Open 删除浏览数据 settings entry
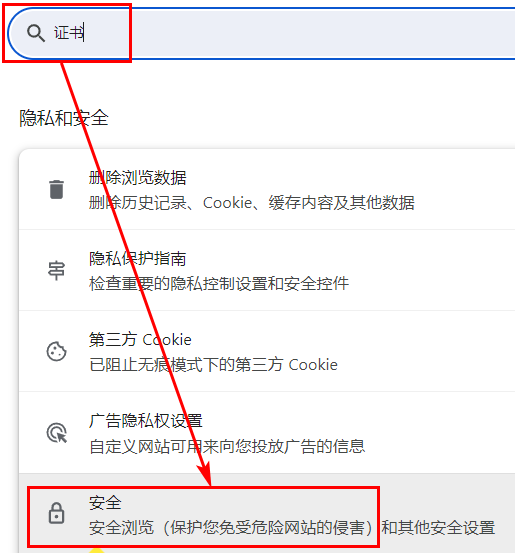515x553 pixels. pyautogui.click(x=267, y=189)
